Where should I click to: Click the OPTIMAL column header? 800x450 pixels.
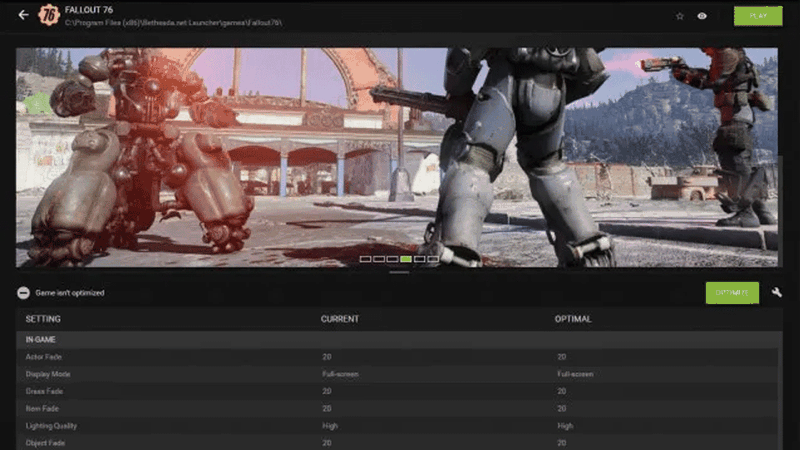pyautogui.click(x=573, y=319)
